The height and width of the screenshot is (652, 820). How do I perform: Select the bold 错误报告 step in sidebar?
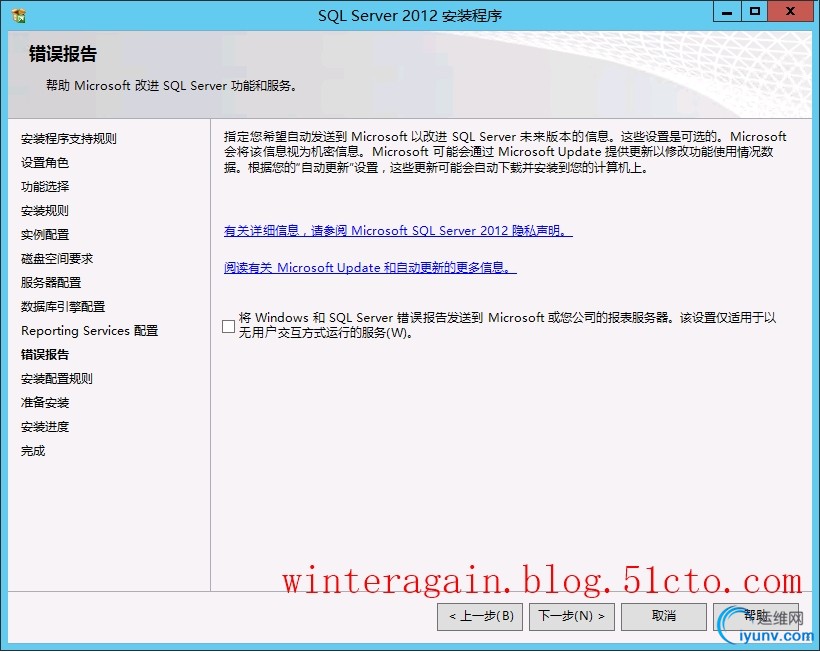[45, 355]
